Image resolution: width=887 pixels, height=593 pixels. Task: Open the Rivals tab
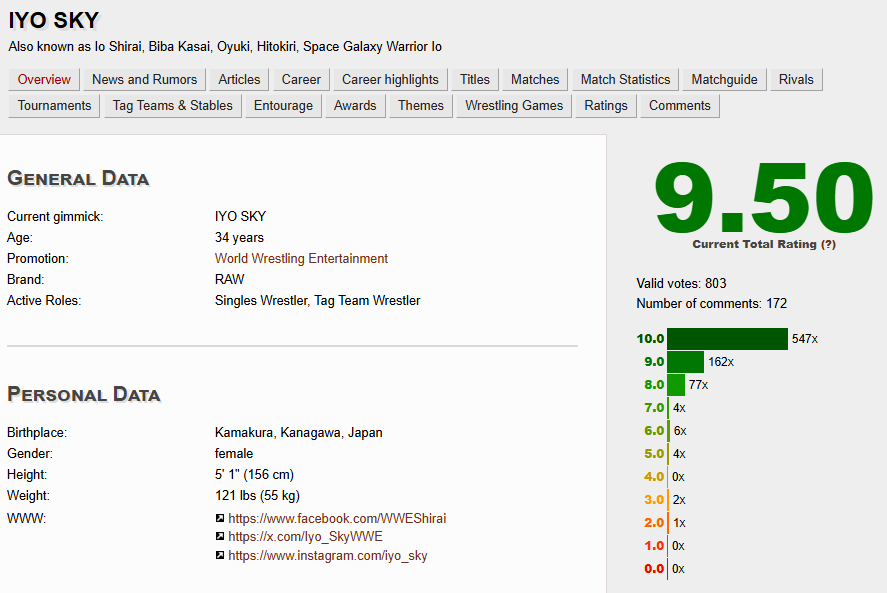[x=796, y=79]
